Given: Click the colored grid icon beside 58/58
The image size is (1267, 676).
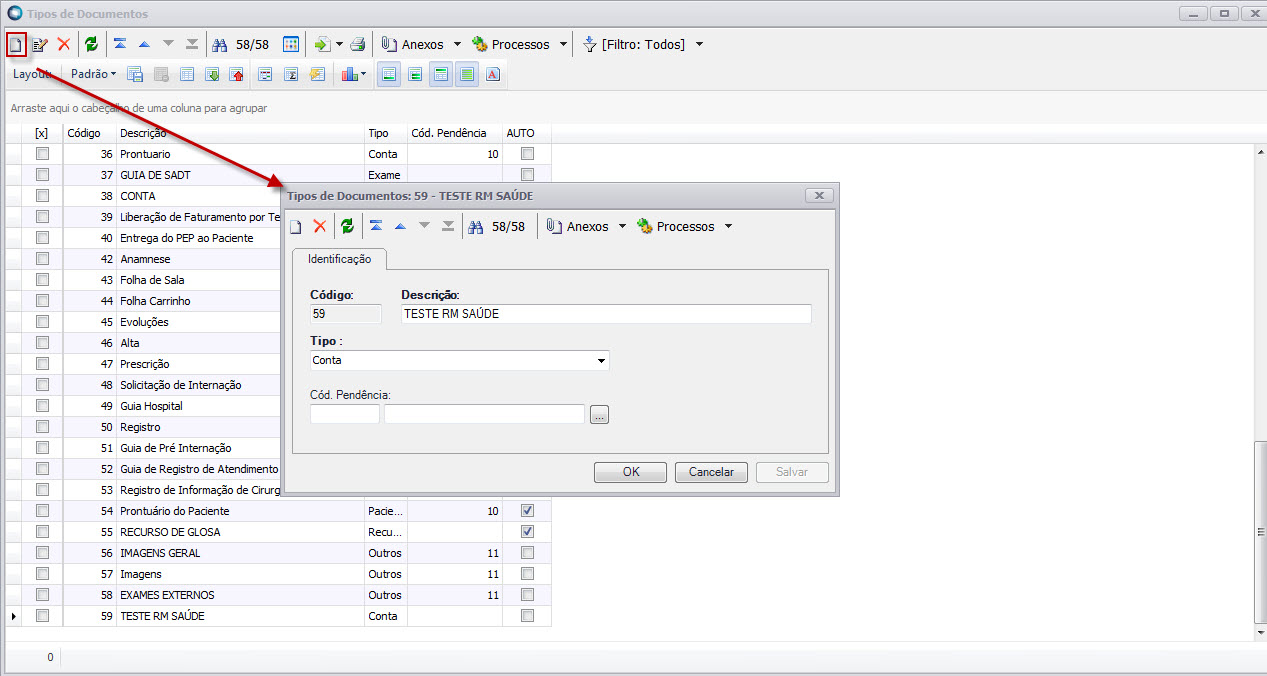Looking at the screenshot, I should click(x=291, y=45).
